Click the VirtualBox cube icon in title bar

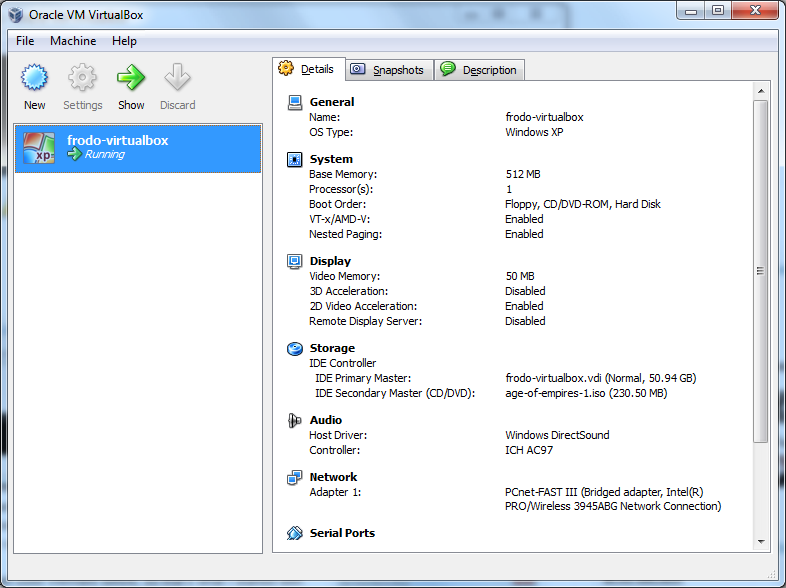point(16,15)
